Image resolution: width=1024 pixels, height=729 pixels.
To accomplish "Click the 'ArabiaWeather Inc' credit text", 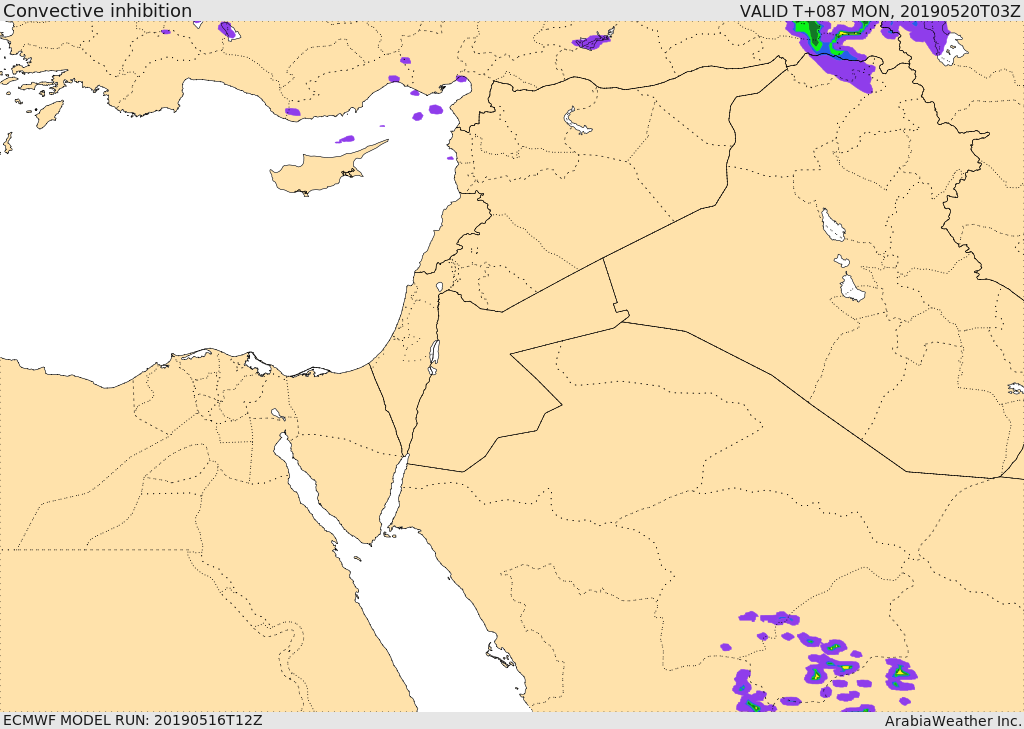I will [952, 721].
